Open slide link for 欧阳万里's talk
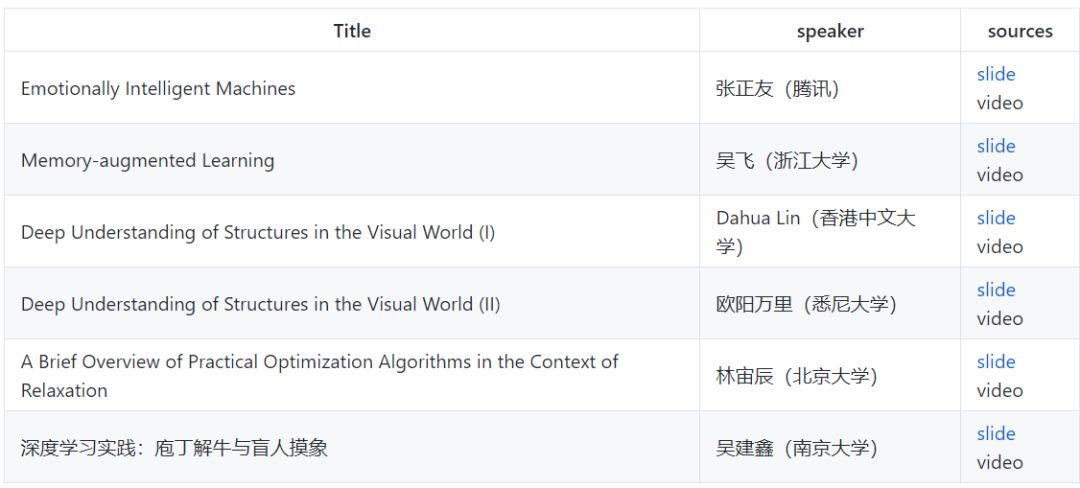1080x488 pixels. [995, 290]
